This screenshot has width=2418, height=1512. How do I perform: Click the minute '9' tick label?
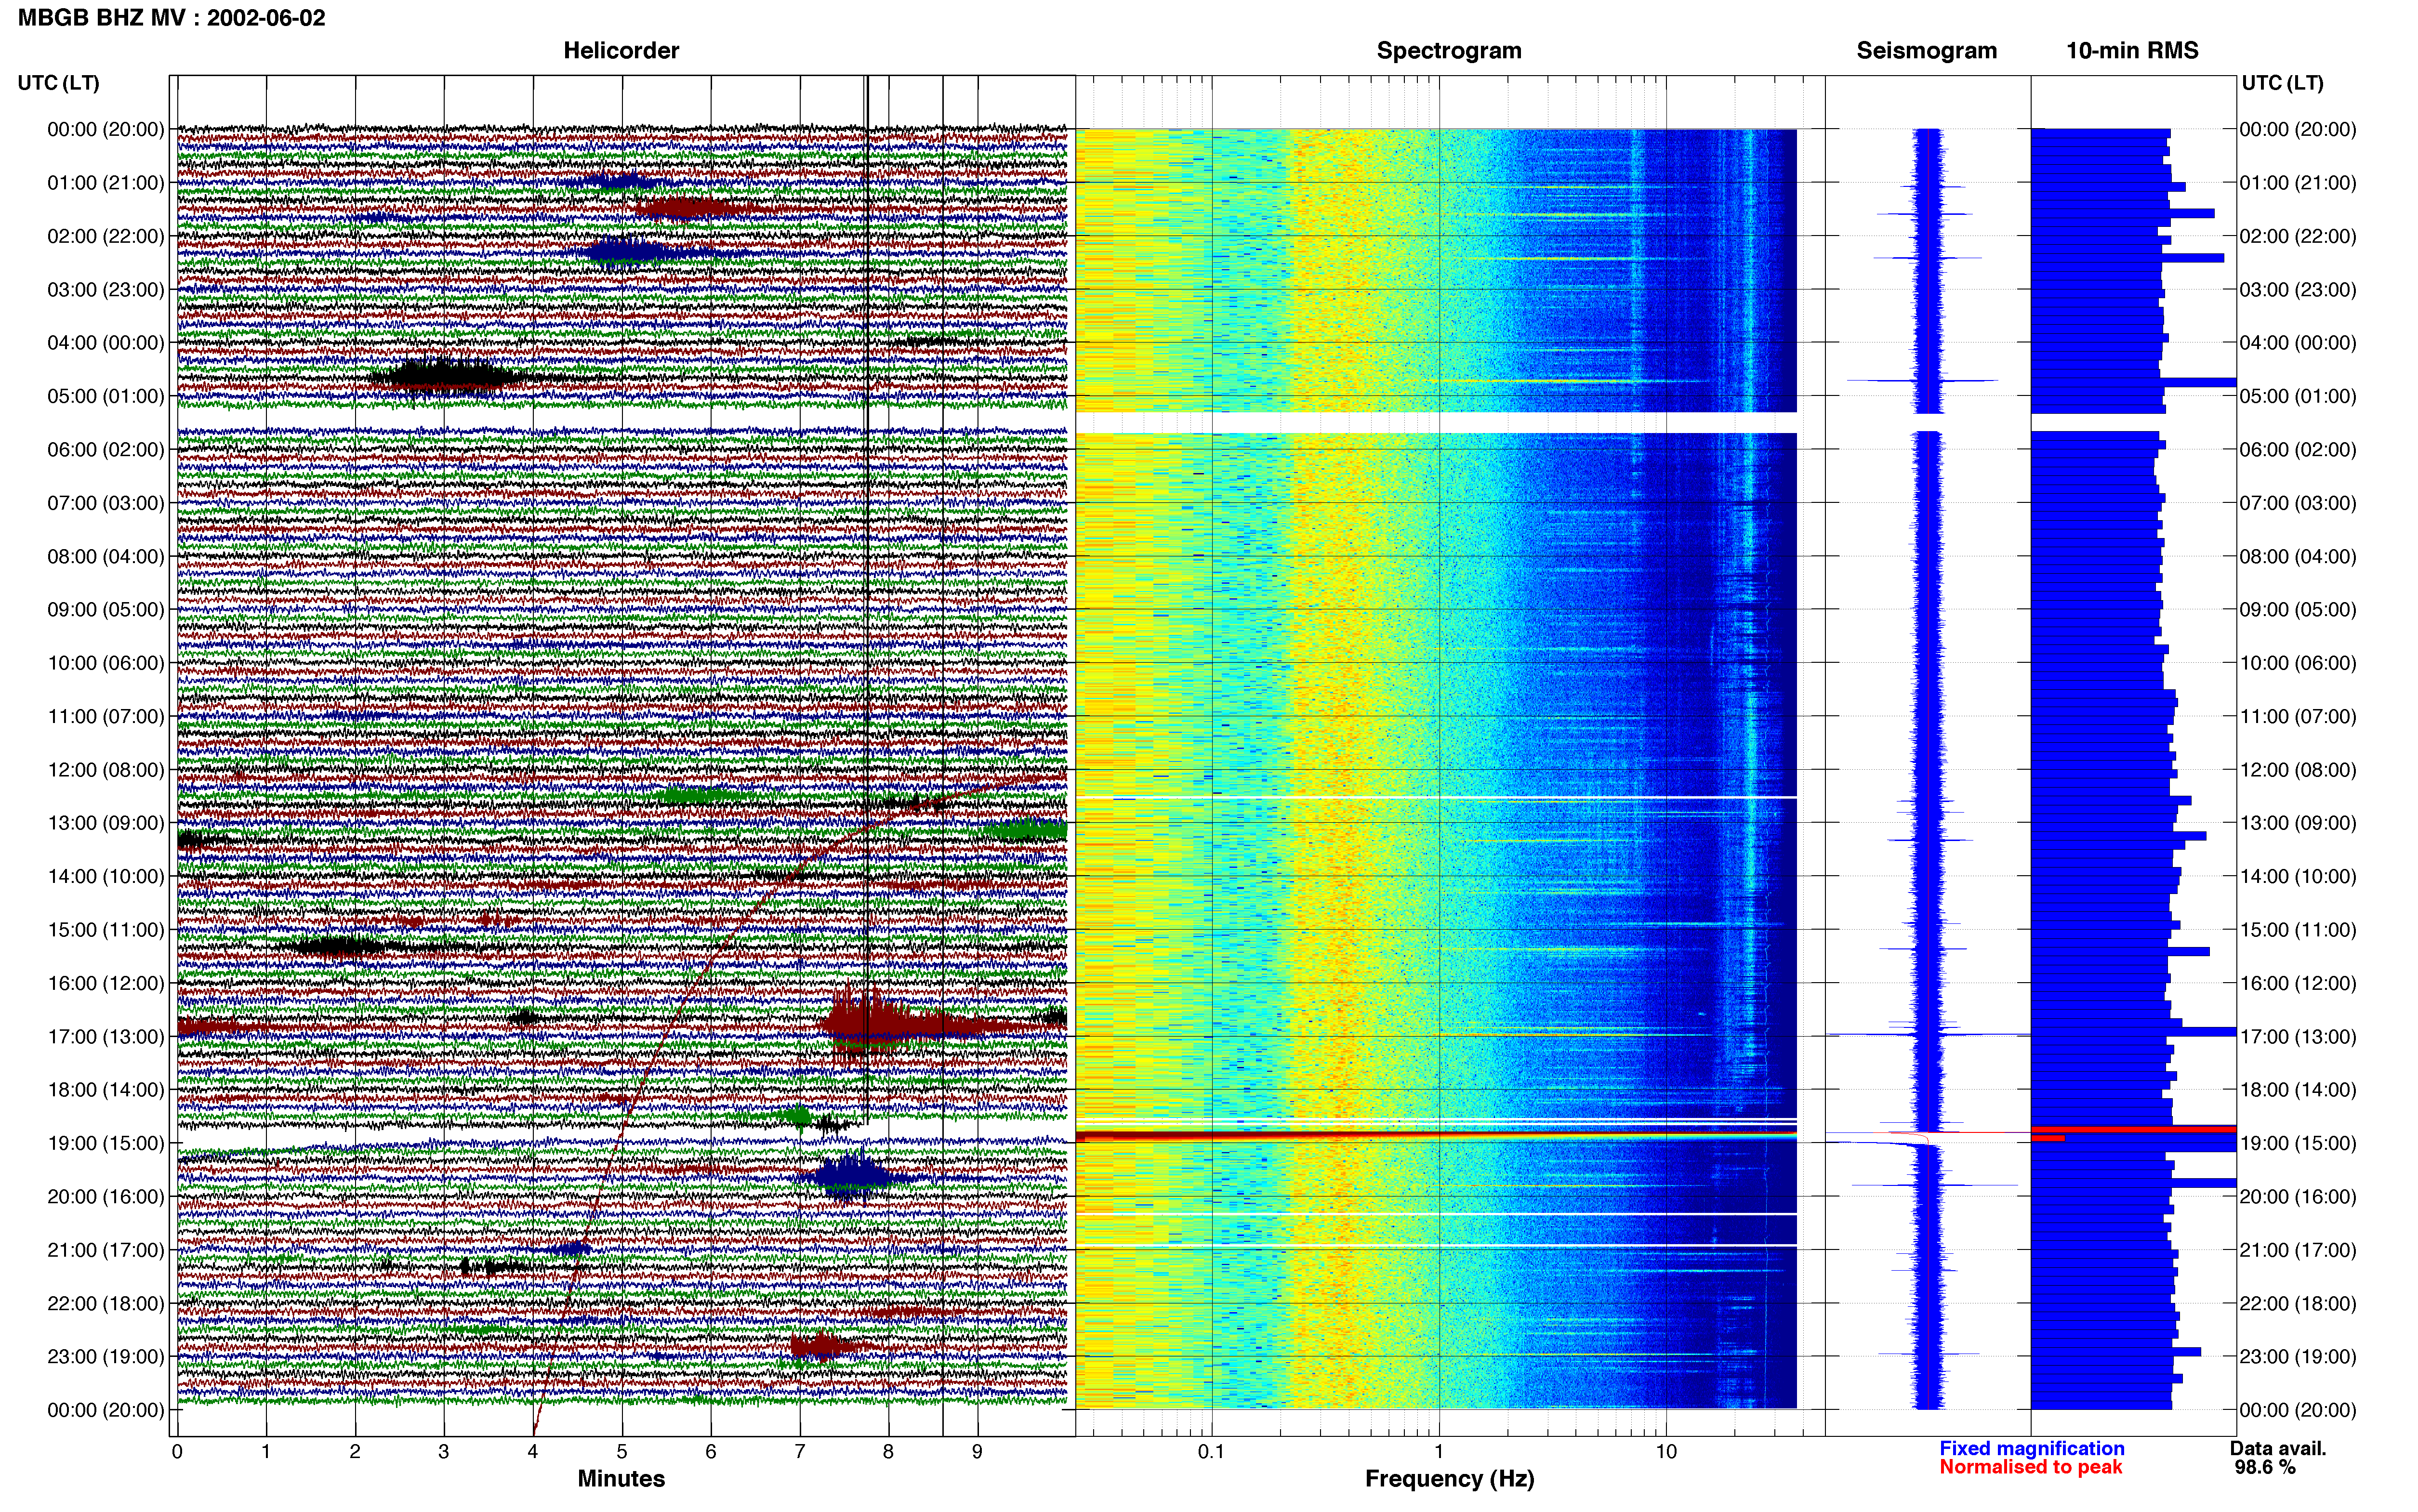click(x=977, y=1452)
